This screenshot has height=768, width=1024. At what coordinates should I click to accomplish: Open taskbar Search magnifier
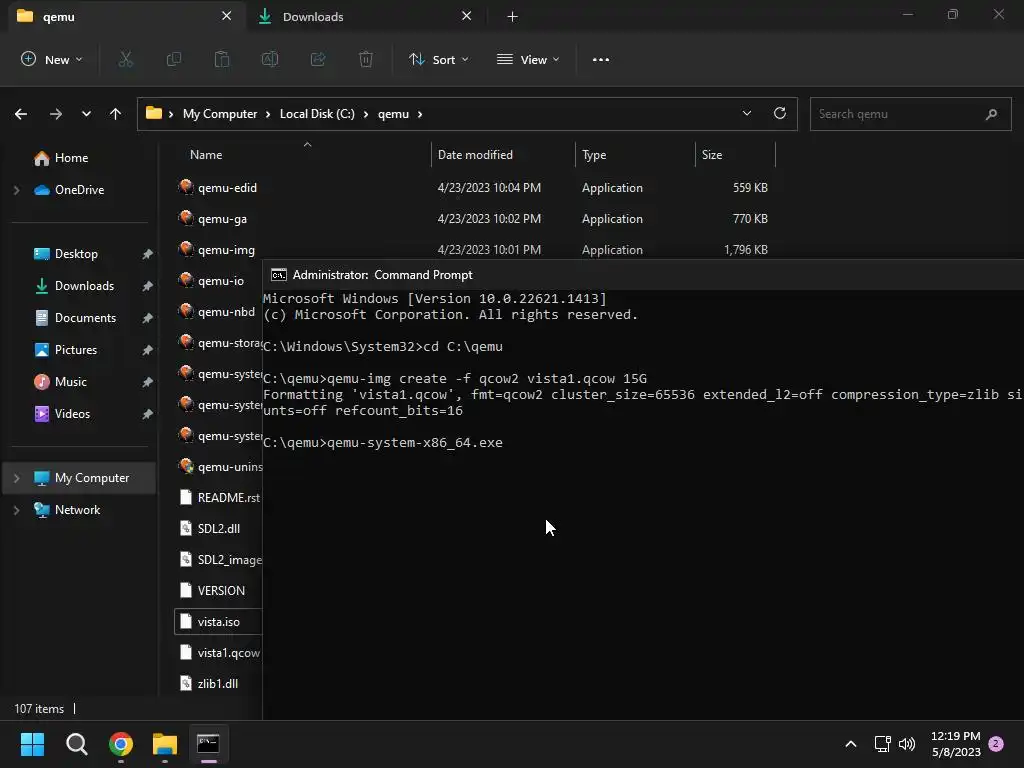click(76, 743)
